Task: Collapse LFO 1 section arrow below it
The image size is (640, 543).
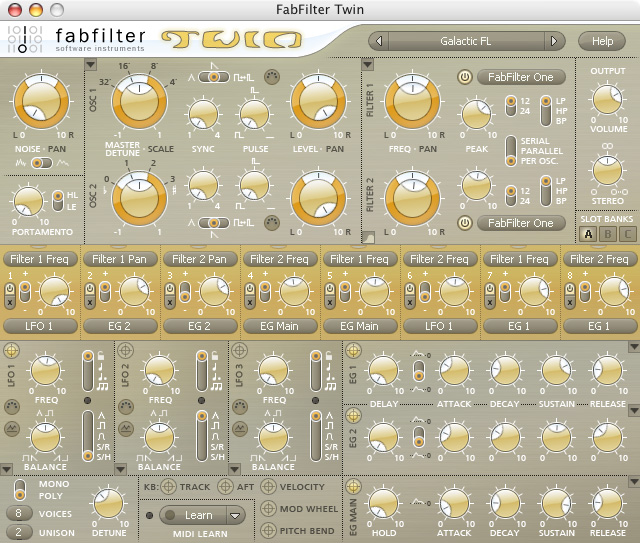Action: click(x=6, y=470)
